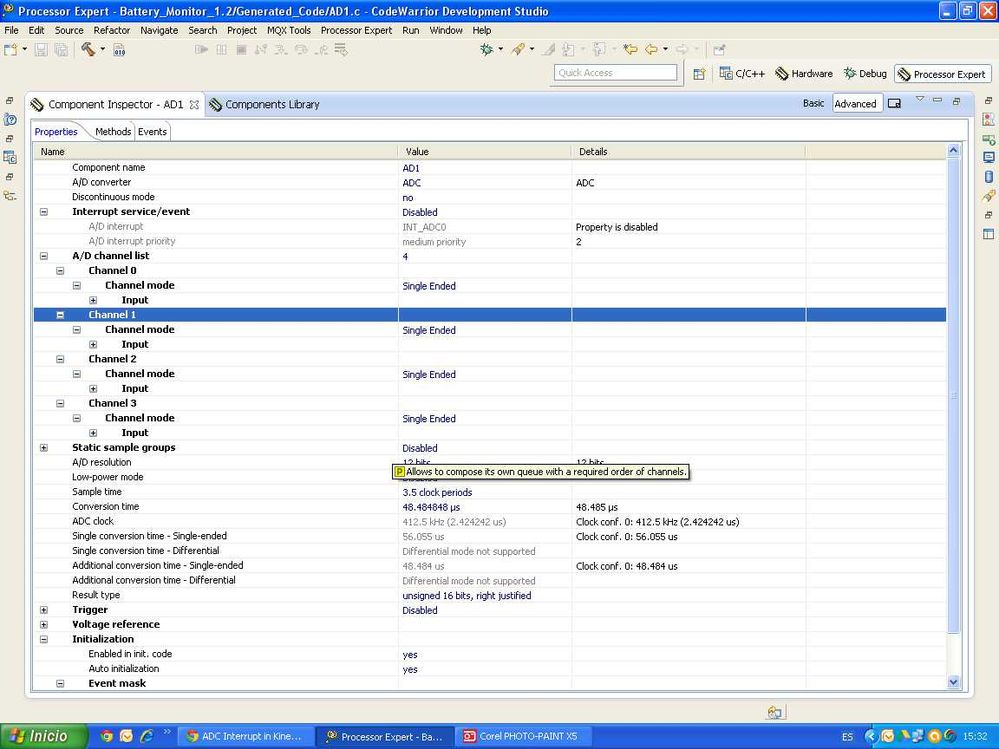999x749 pixels.
Task: Expand Input under Channel 0
Action: pyautogui.click(x=93, y=300)
